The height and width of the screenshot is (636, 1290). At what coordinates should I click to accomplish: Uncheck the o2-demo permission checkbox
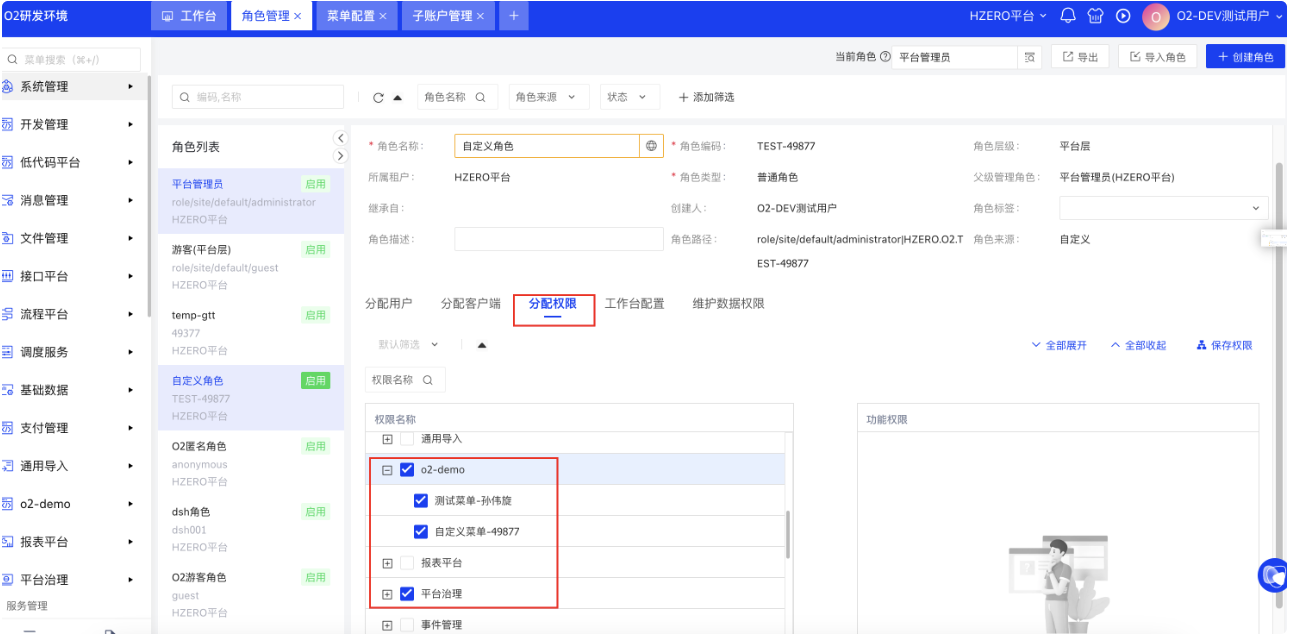coord(407,470)
